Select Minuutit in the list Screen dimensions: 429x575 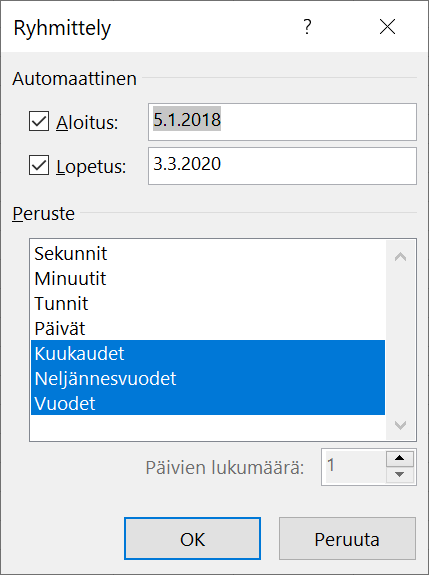click(208, 278)
